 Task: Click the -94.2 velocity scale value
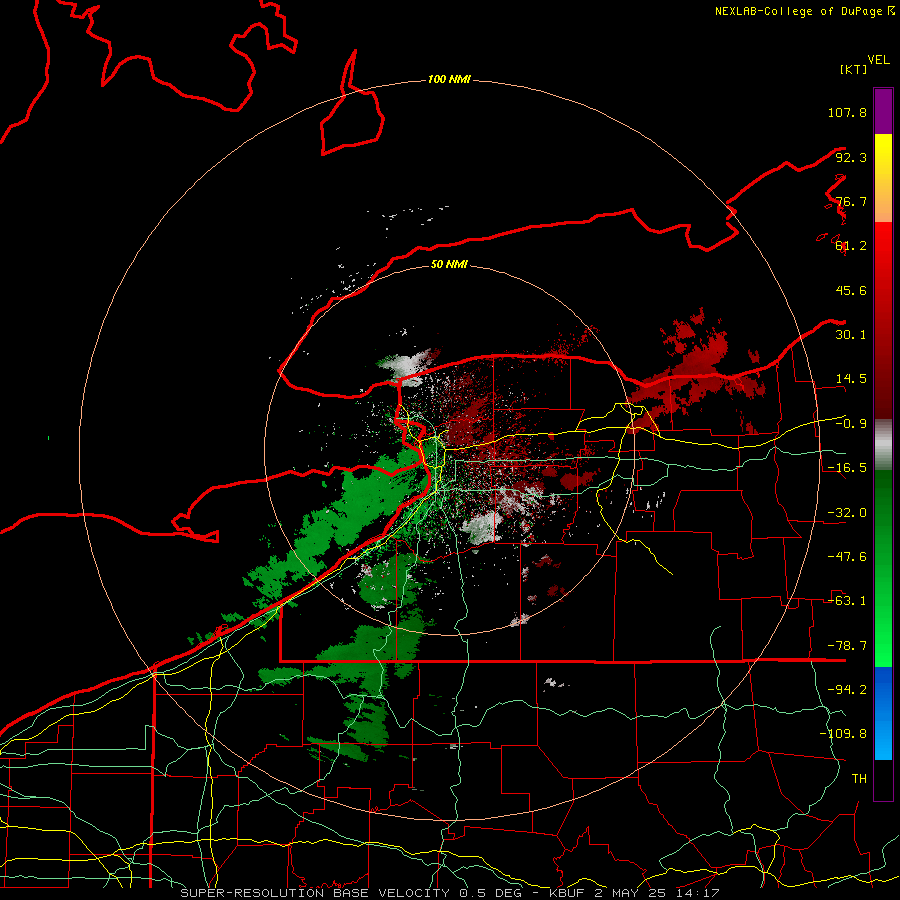[x=847, y=690]
